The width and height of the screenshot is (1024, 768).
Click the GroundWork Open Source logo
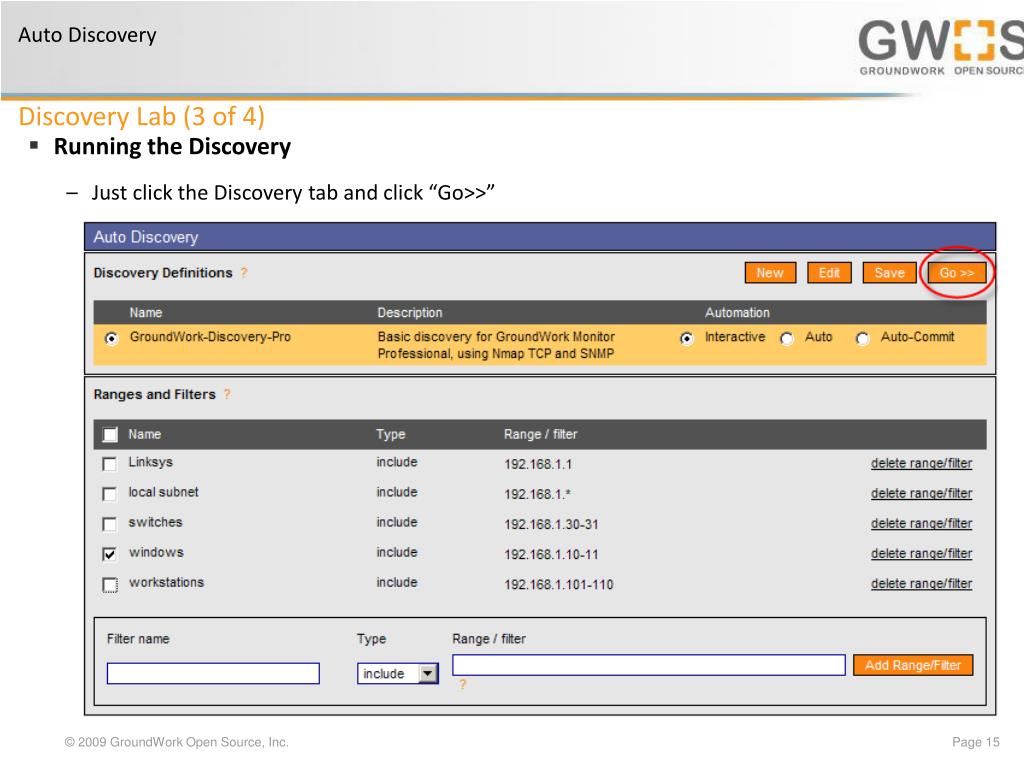pyautogui.click(x=940, y=48)
